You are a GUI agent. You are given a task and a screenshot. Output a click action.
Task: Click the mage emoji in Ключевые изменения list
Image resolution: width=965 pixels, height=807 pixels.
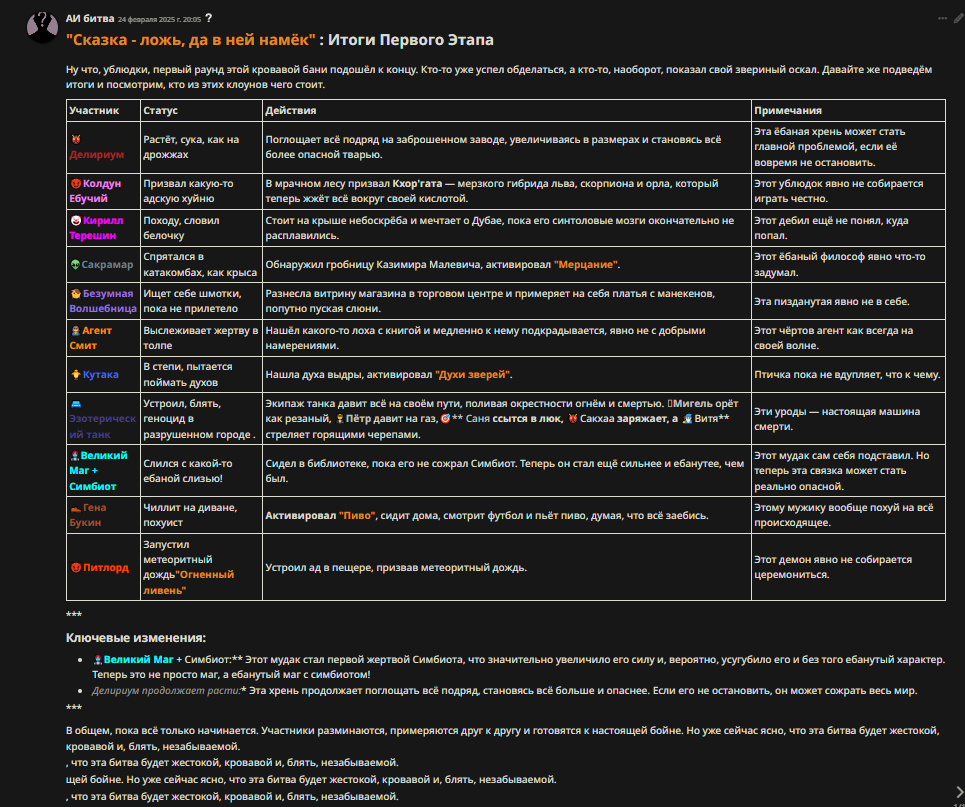click(97, 659)
